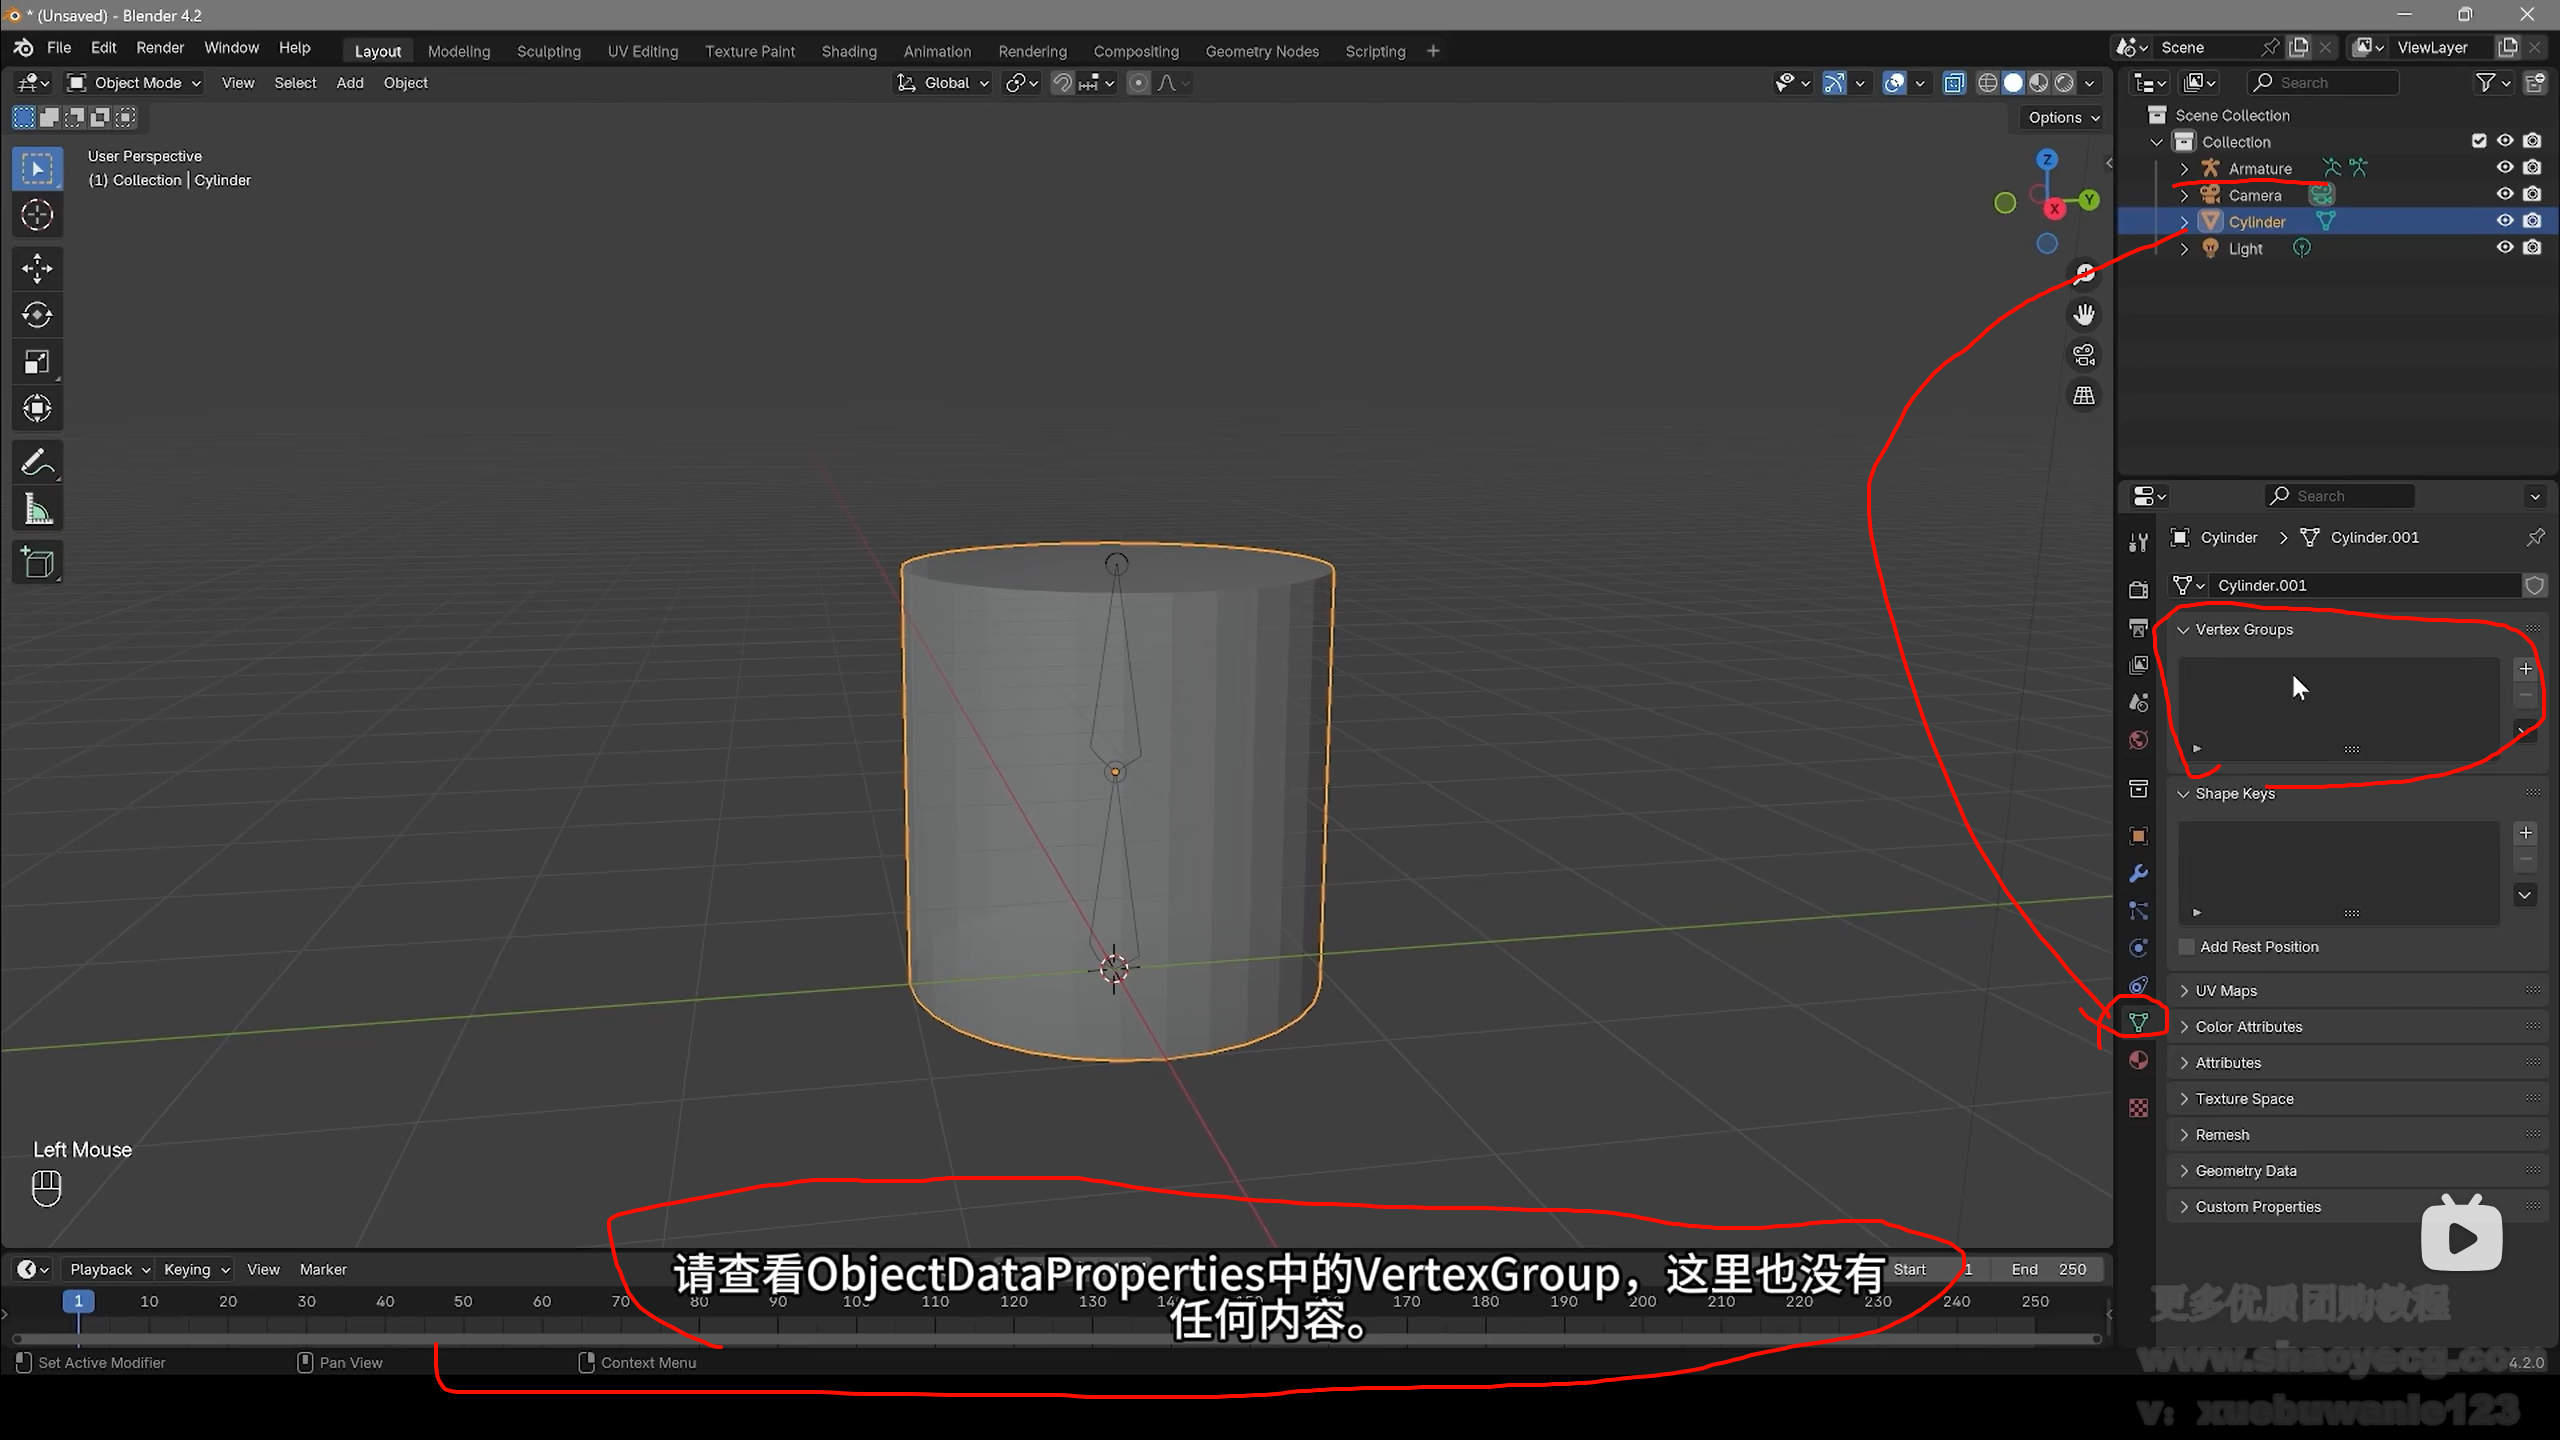The height and width of the screenshot is (1440, 2560).
Task: Open the Object Data properties tab
Action: pyautogui.click(x=2139, y=1022)
